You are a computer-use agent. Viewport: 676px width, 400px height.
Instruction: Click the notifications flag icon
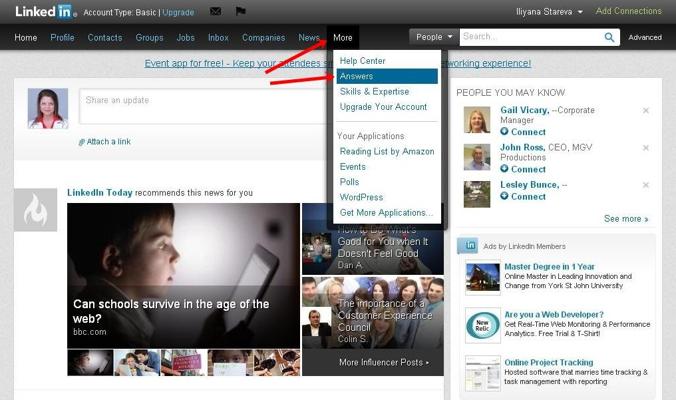click(241, 11)
